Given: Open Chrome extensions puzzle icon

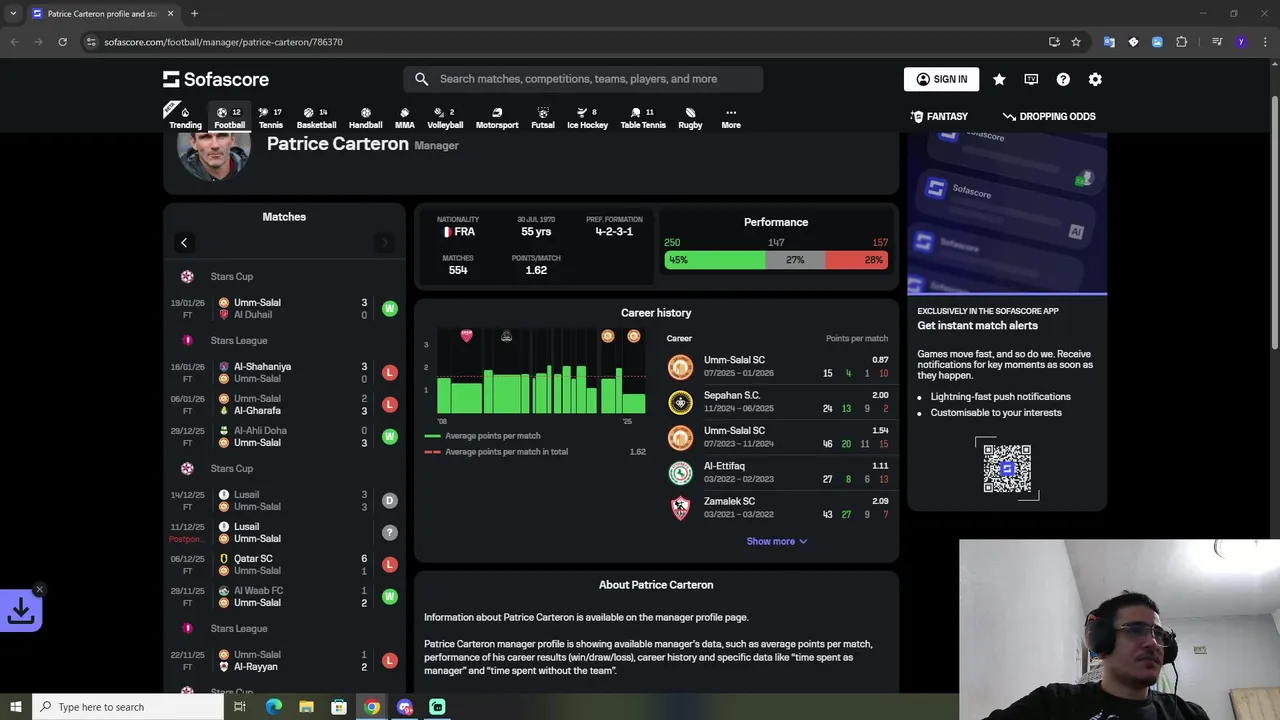Looking at the screenshot, I should coord(1182,42).
